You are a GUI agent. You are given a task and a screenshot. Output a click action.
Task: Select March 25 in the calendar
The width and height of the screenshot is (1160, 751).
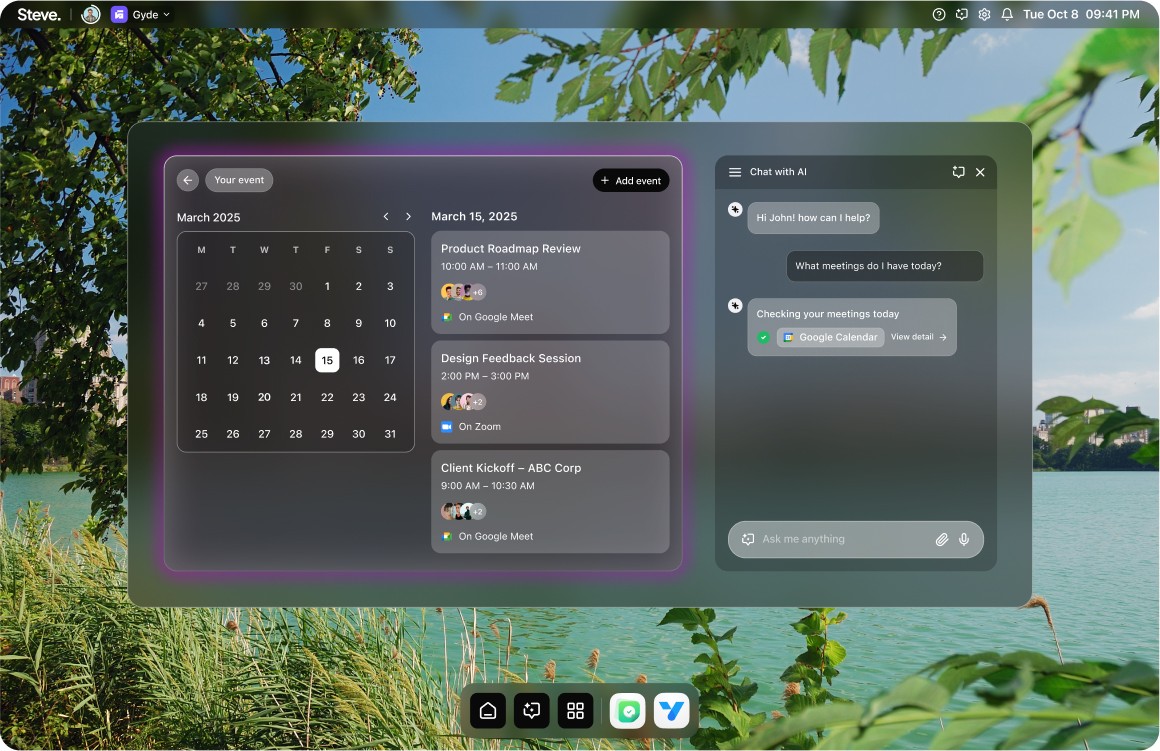pos(201,434)
